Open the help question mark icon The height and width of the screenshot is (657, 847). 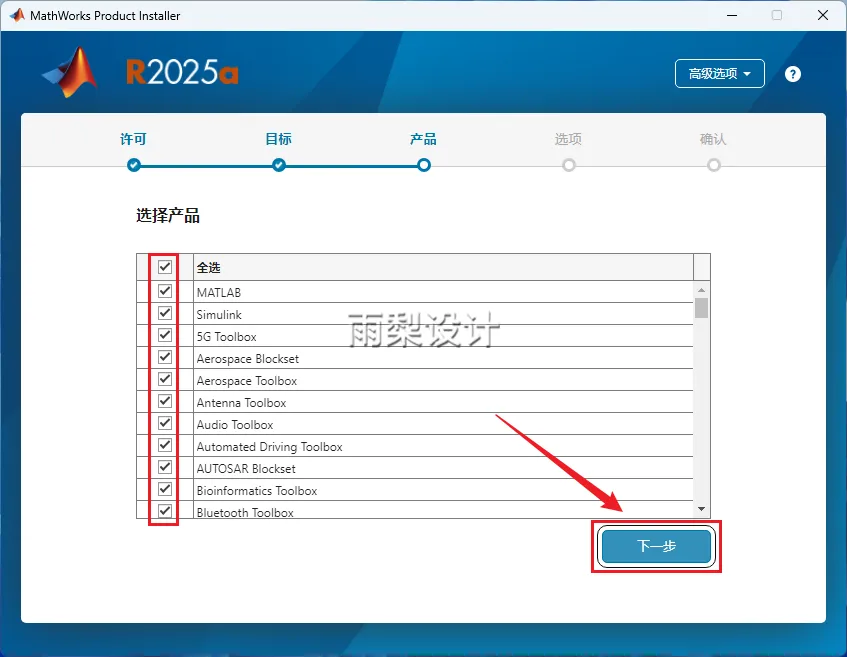point(792,74)
